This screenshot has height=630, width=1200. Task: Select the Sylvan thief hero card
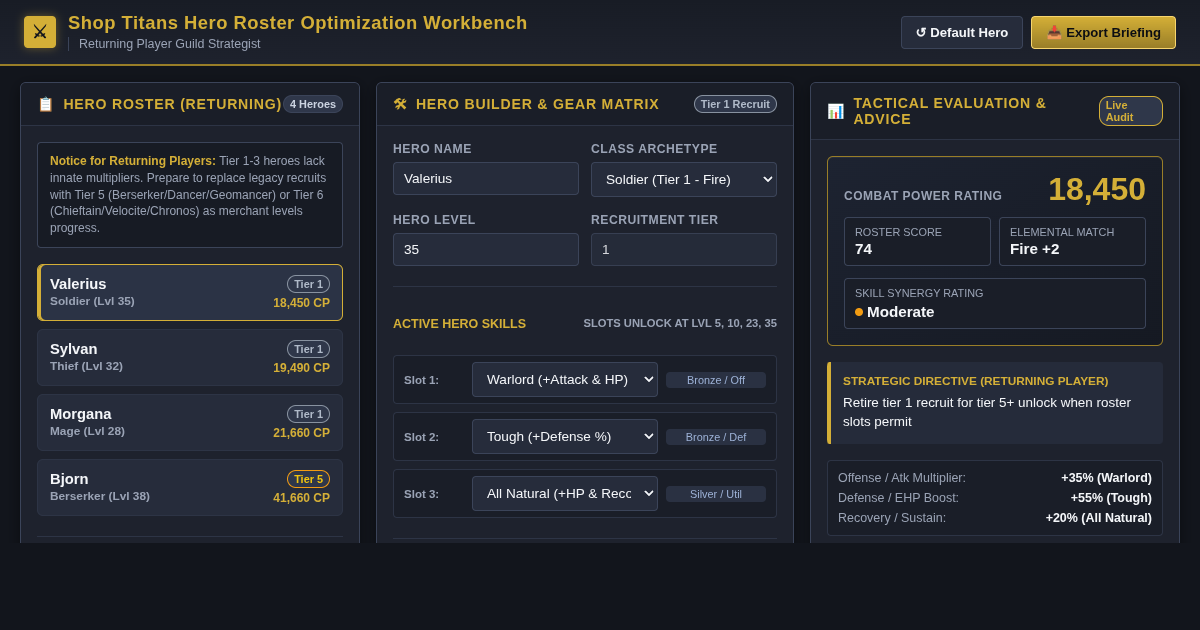pos(190,357)
